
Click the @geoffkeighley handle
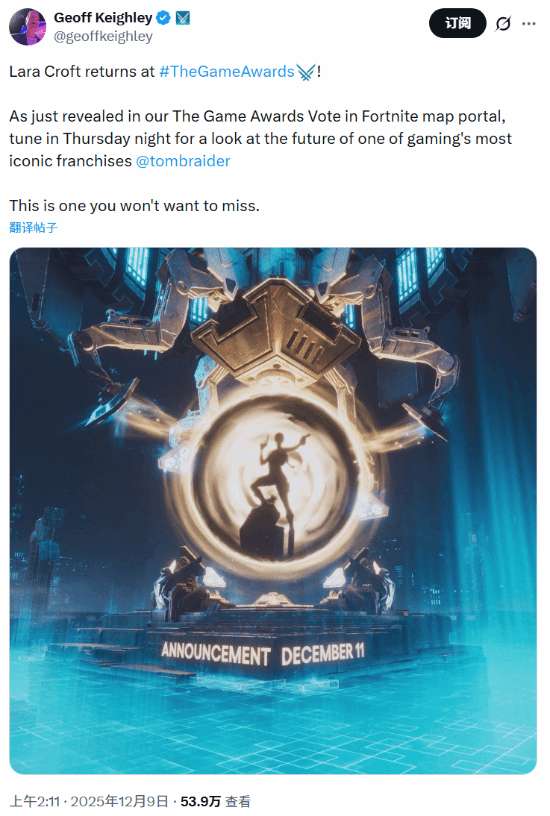(x=103, y=36)
